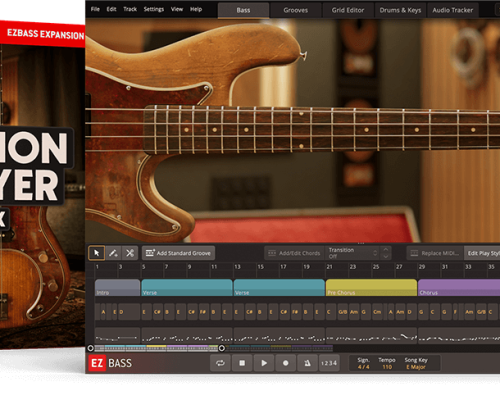The height and width of the screenshot is (400, 500).
Task: Select the pencil draw tool
Action: pos(113,253)
